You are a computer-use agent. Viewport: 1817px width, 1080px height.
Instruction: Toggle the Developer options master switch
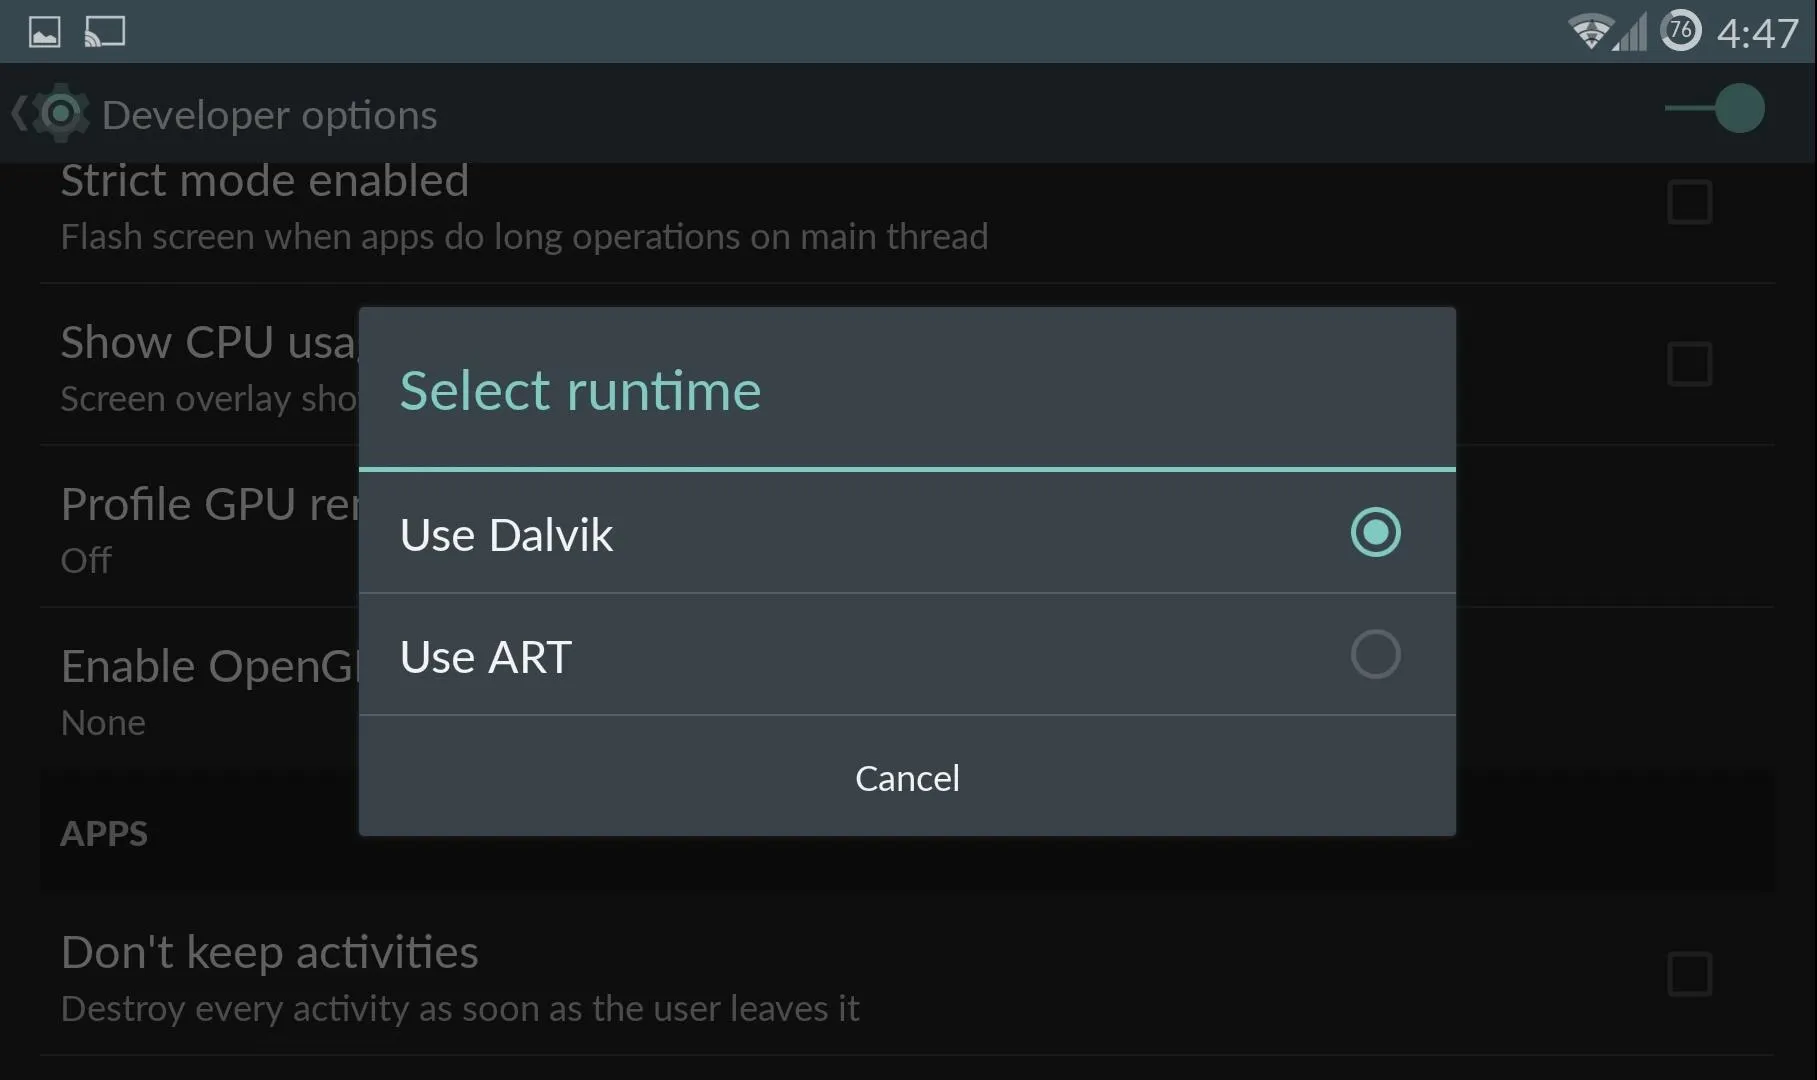[1714, 108]
